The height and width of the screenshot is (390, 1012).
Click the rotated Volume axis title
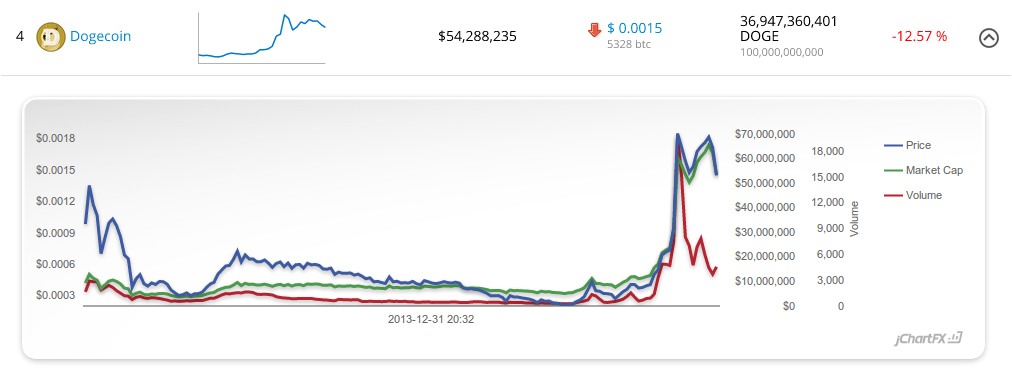coord(855,219)
